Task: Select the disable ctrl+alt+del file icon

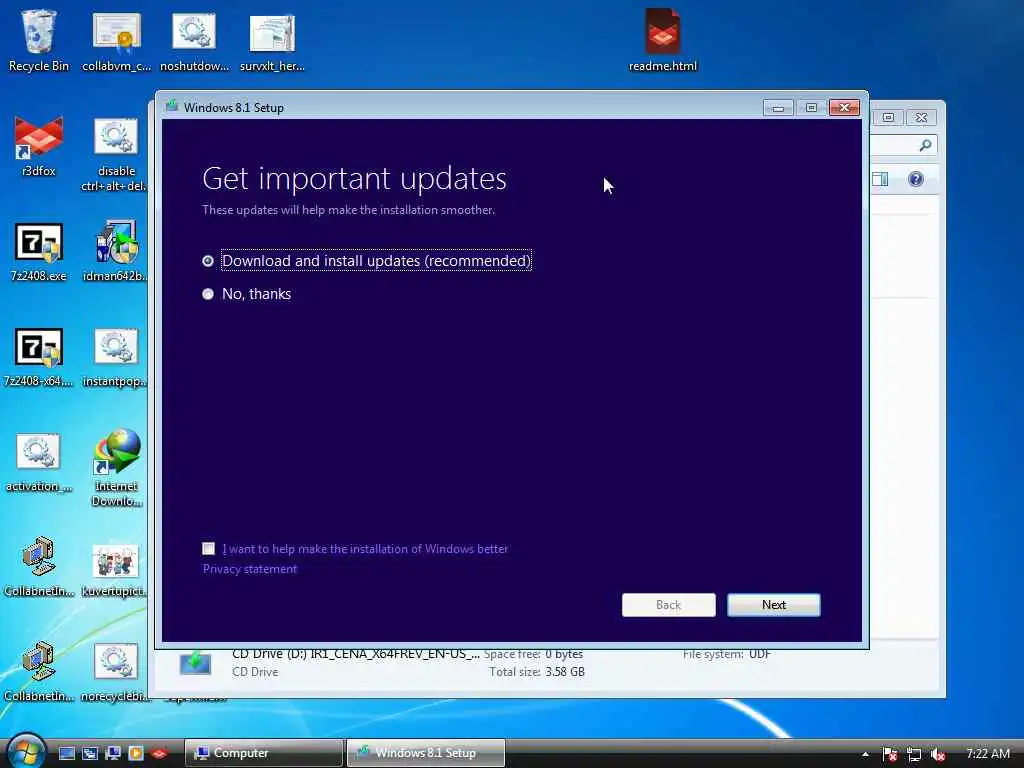Action: [x=116, y=153]
